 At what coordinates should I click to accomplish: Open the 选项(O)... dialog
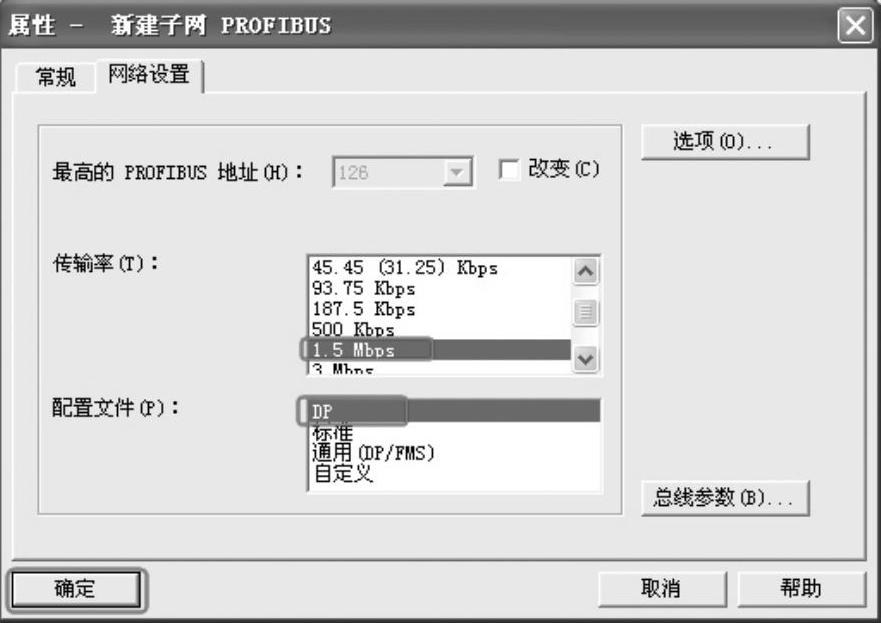coord(725,142)
